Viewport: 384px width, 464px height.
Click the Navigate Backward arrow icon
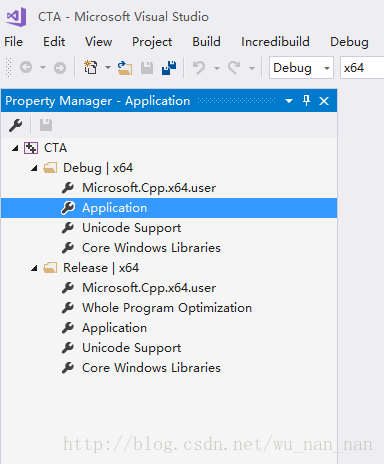click(x=26, y=68)
